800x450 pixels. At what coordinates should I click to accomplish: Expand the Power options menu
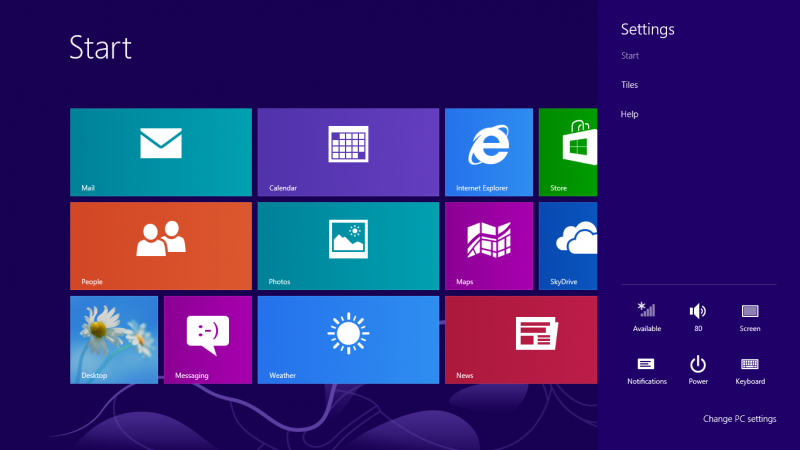[698, 369]
